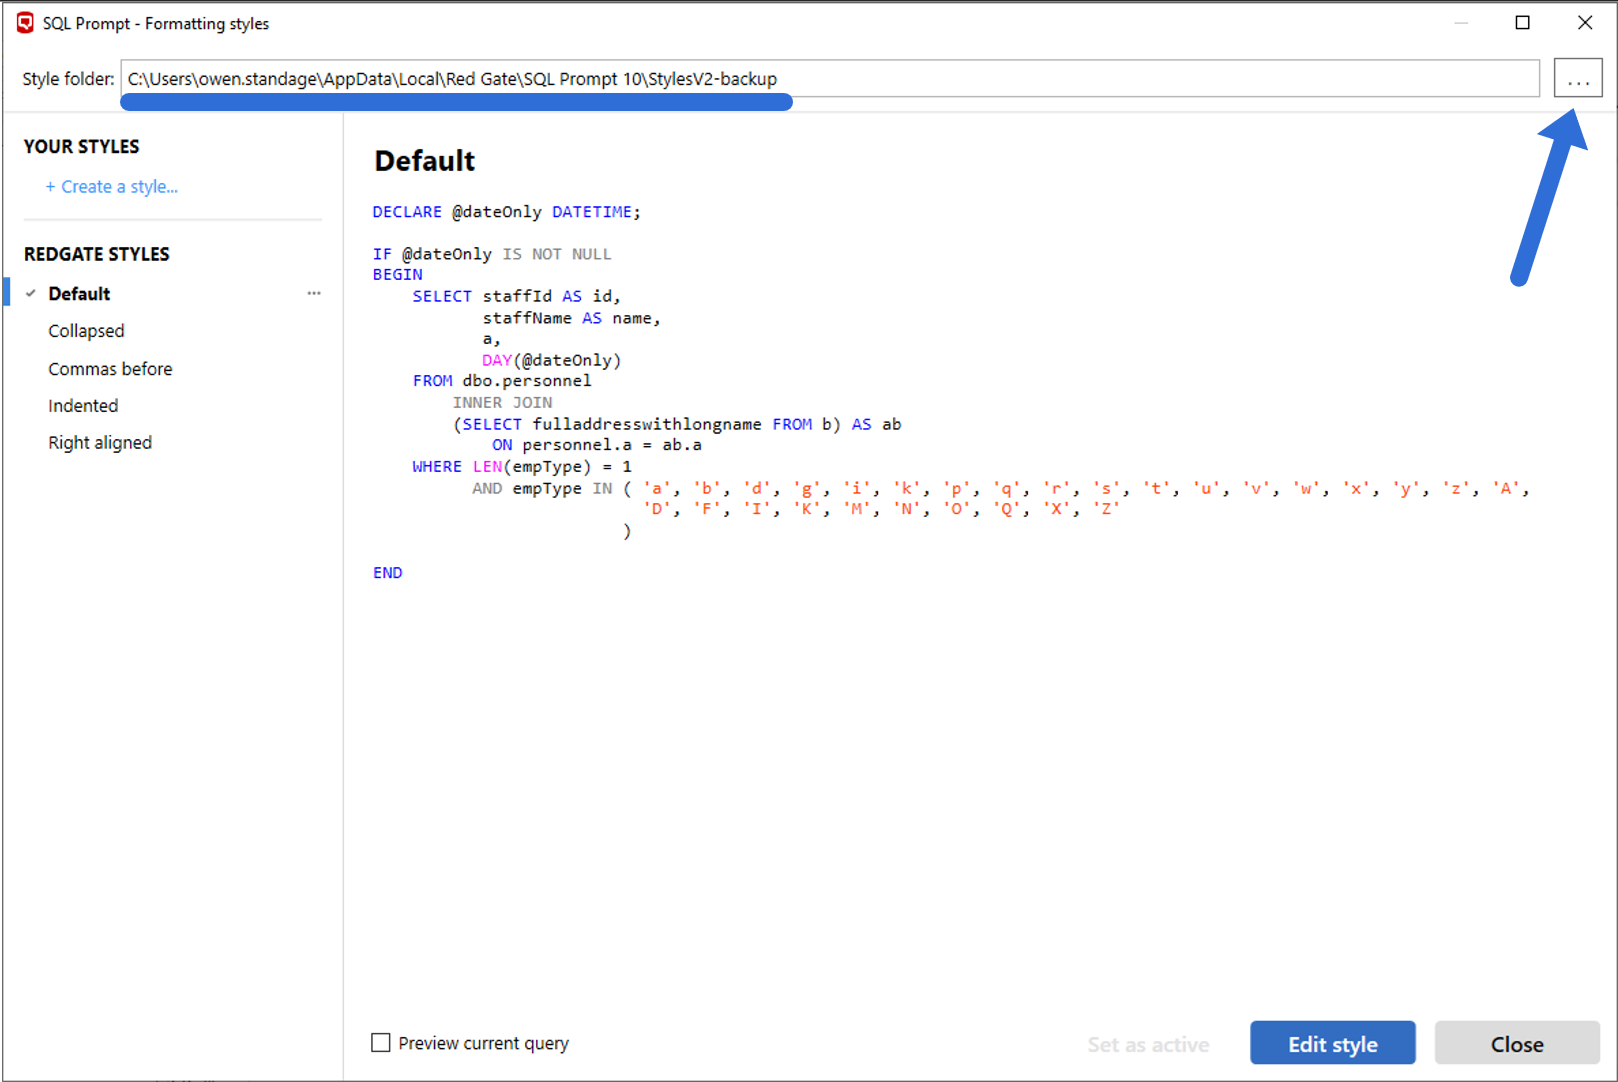This screenshot has width=1618, height=1082.
Task: Click the SQL Prompt logo in the title bar
Action: (x=24, y=22)
